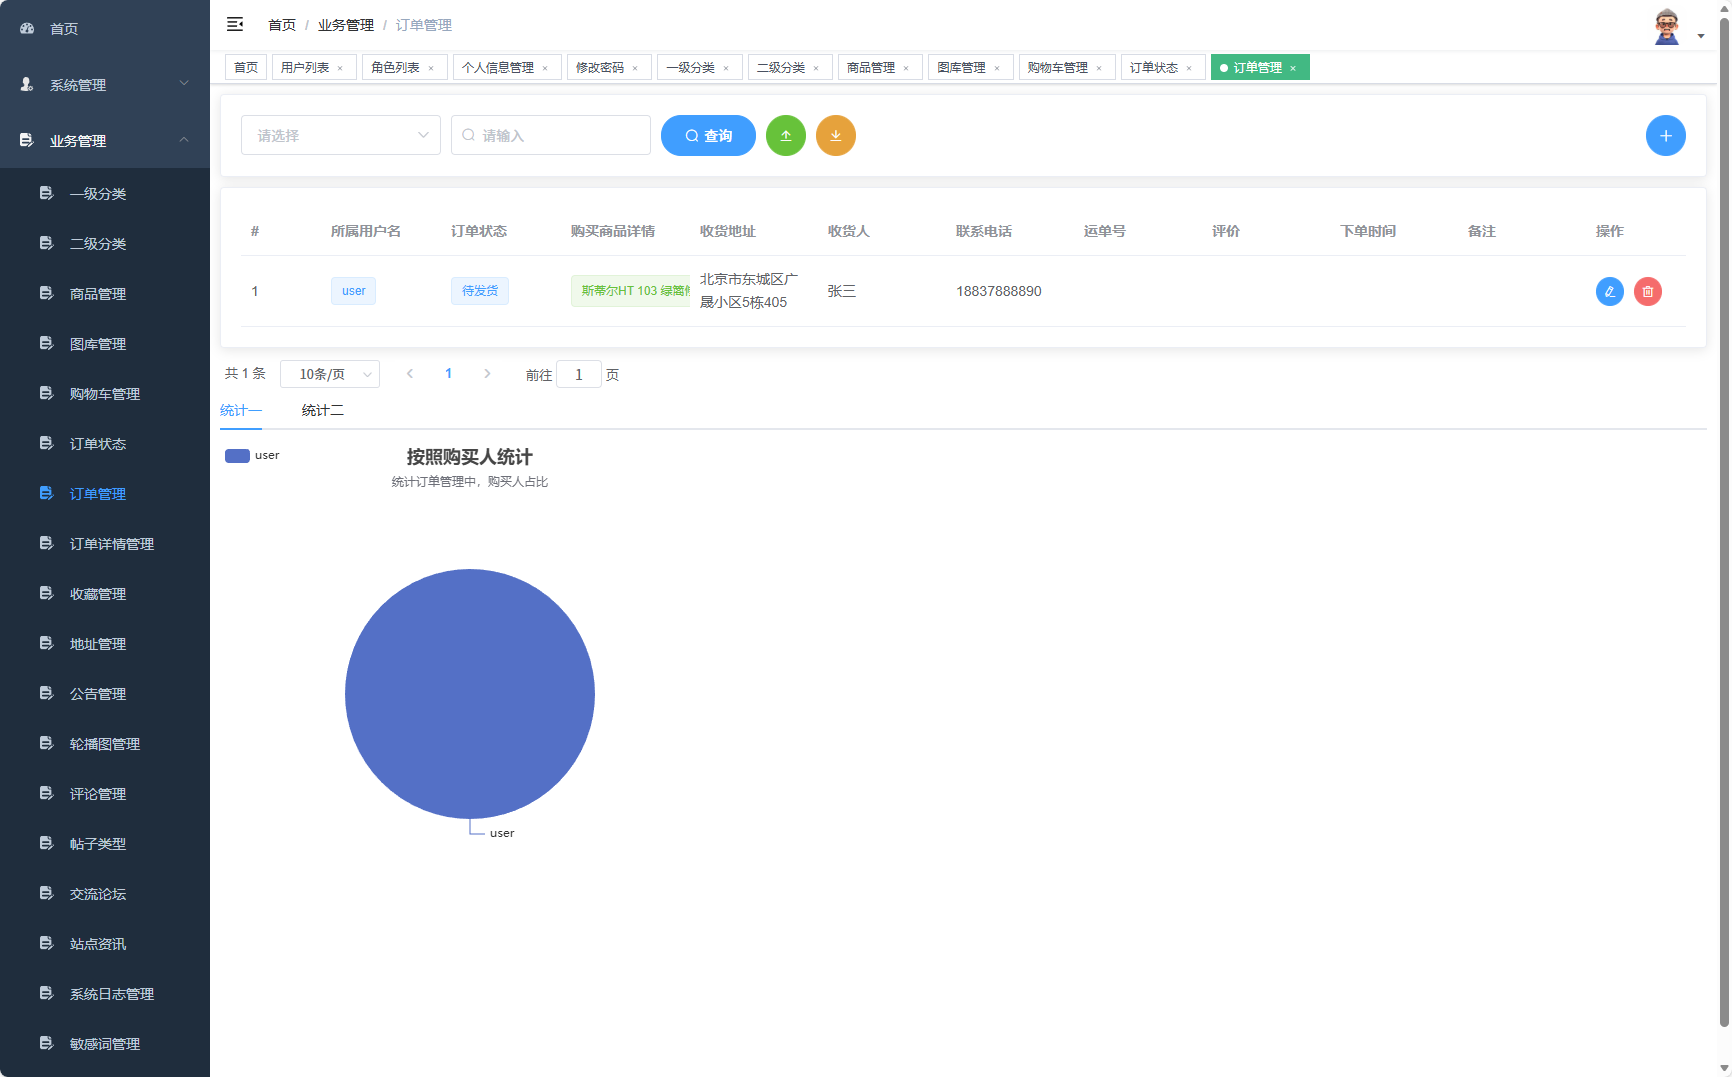Open 订单详情管理 in the sidebar
The width and height of the screenshot is (1732, 1077).
click(111, 544)
